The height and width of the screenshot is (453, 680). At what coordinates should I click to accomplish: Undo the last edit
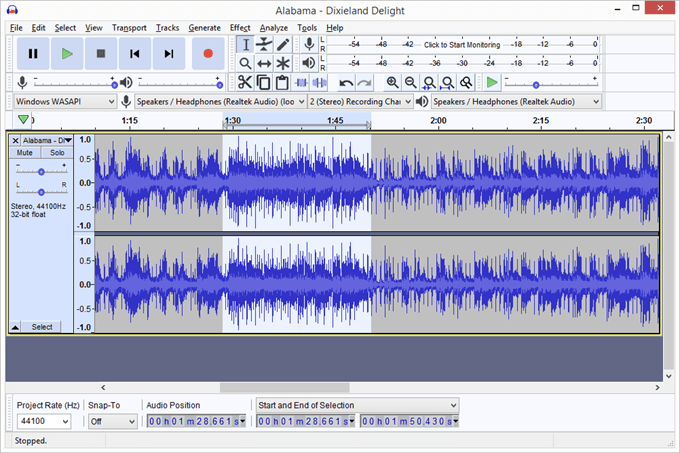coord(346,82)
